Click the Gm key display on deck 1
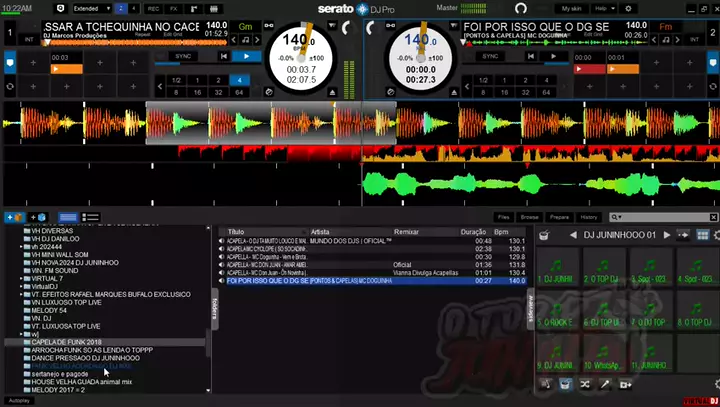 [x=245, y=27]
